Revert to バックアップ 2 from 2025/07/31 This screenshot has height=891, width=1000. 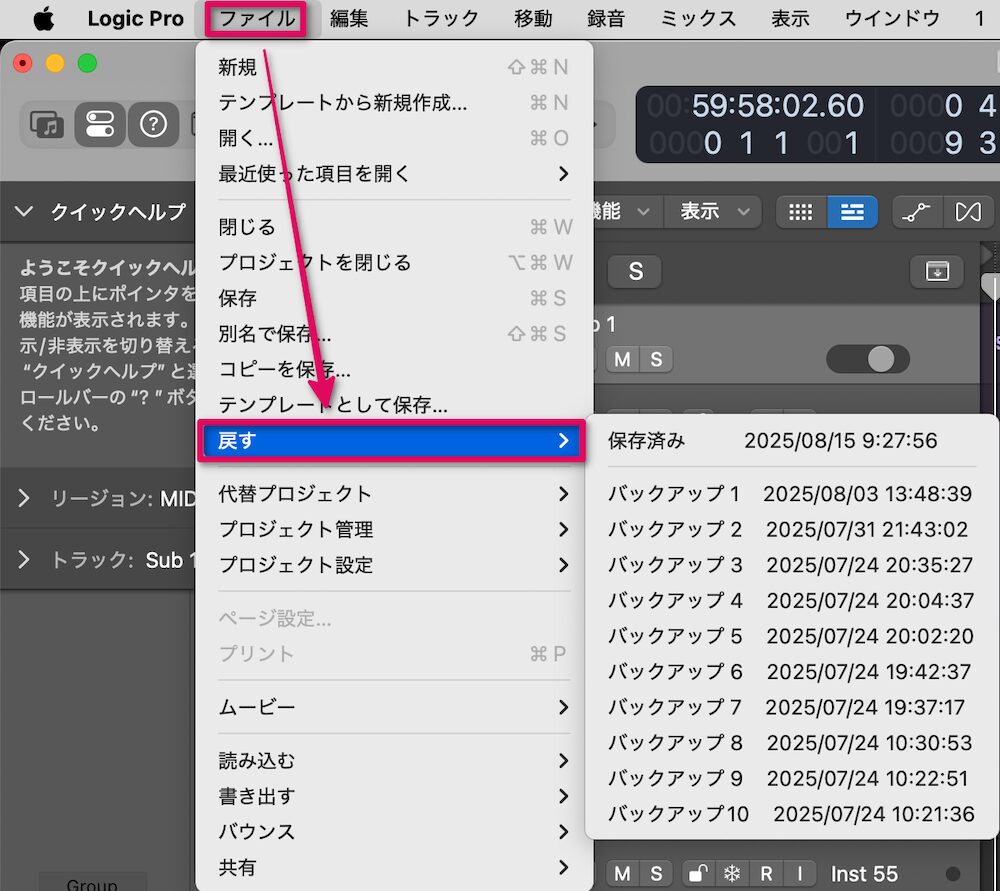791,529
